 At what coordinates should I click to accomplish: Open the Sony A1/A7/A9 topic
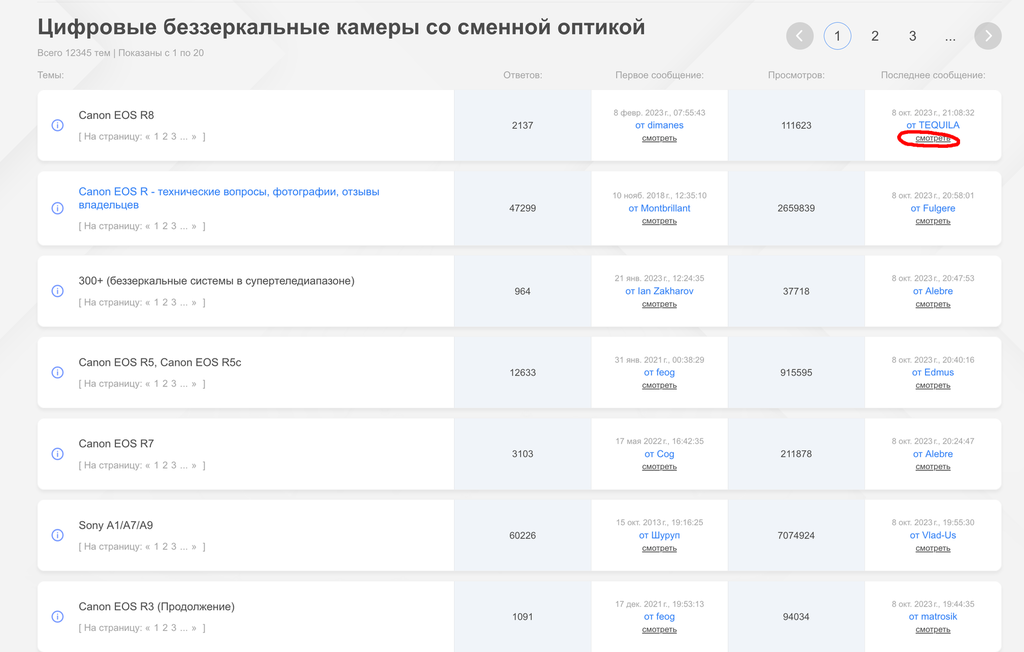coord(115,525)
